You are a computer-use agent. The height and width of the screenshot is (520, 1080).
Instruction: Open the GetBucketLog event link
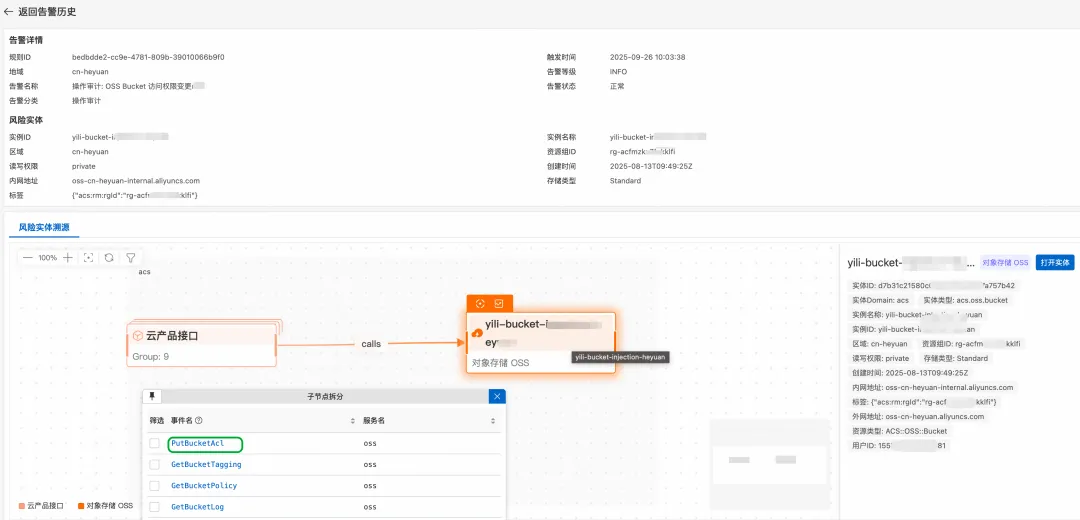click(198, 507)
